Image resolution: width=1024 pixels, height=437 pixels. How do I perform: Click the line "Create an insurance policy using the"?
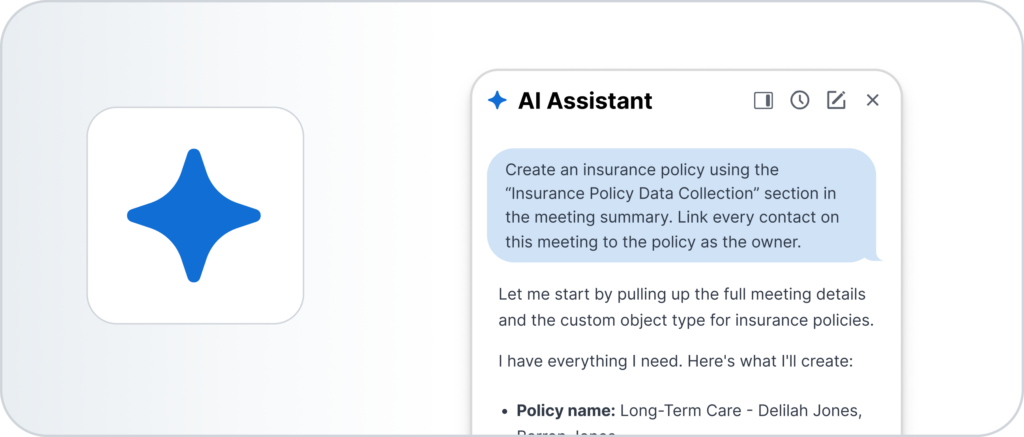click(642, 170)
